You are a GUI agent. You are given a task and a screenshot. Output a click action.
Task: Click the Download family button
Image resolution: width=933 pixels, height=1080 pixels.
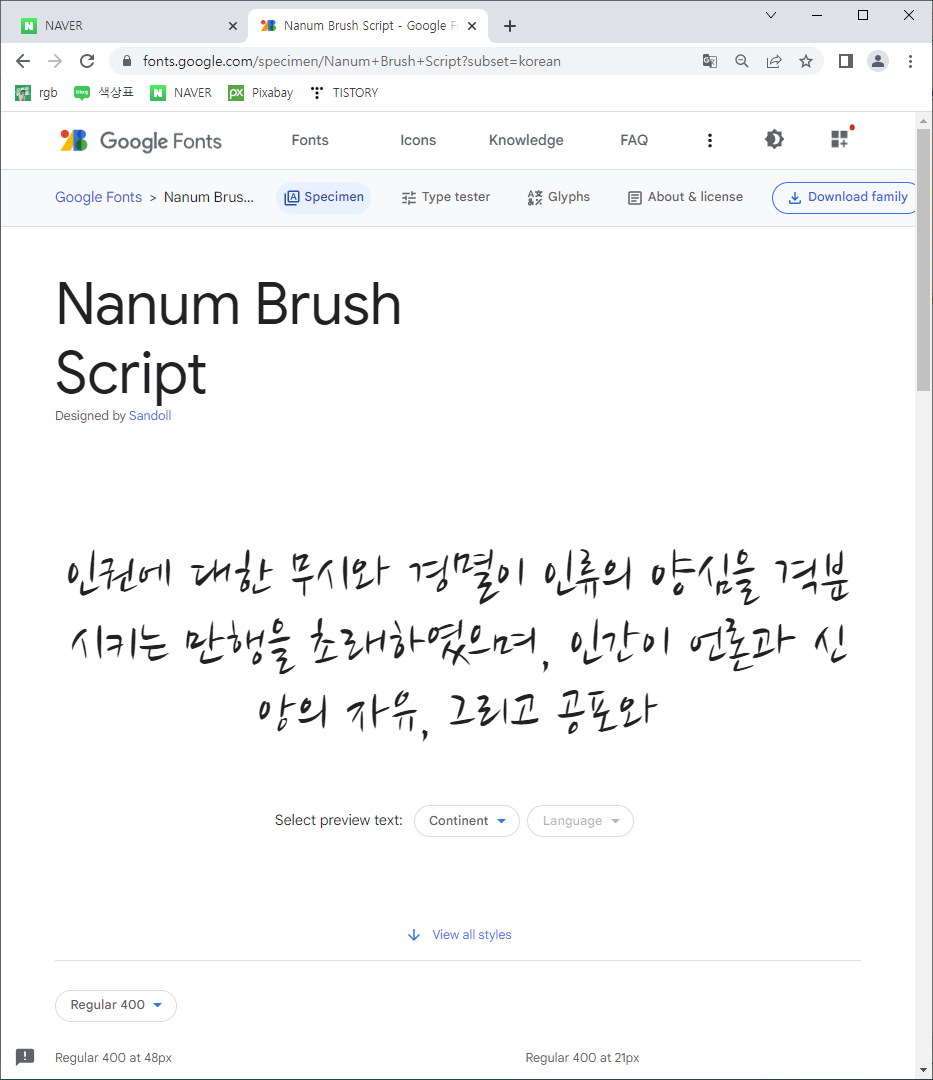coord(844,198)
